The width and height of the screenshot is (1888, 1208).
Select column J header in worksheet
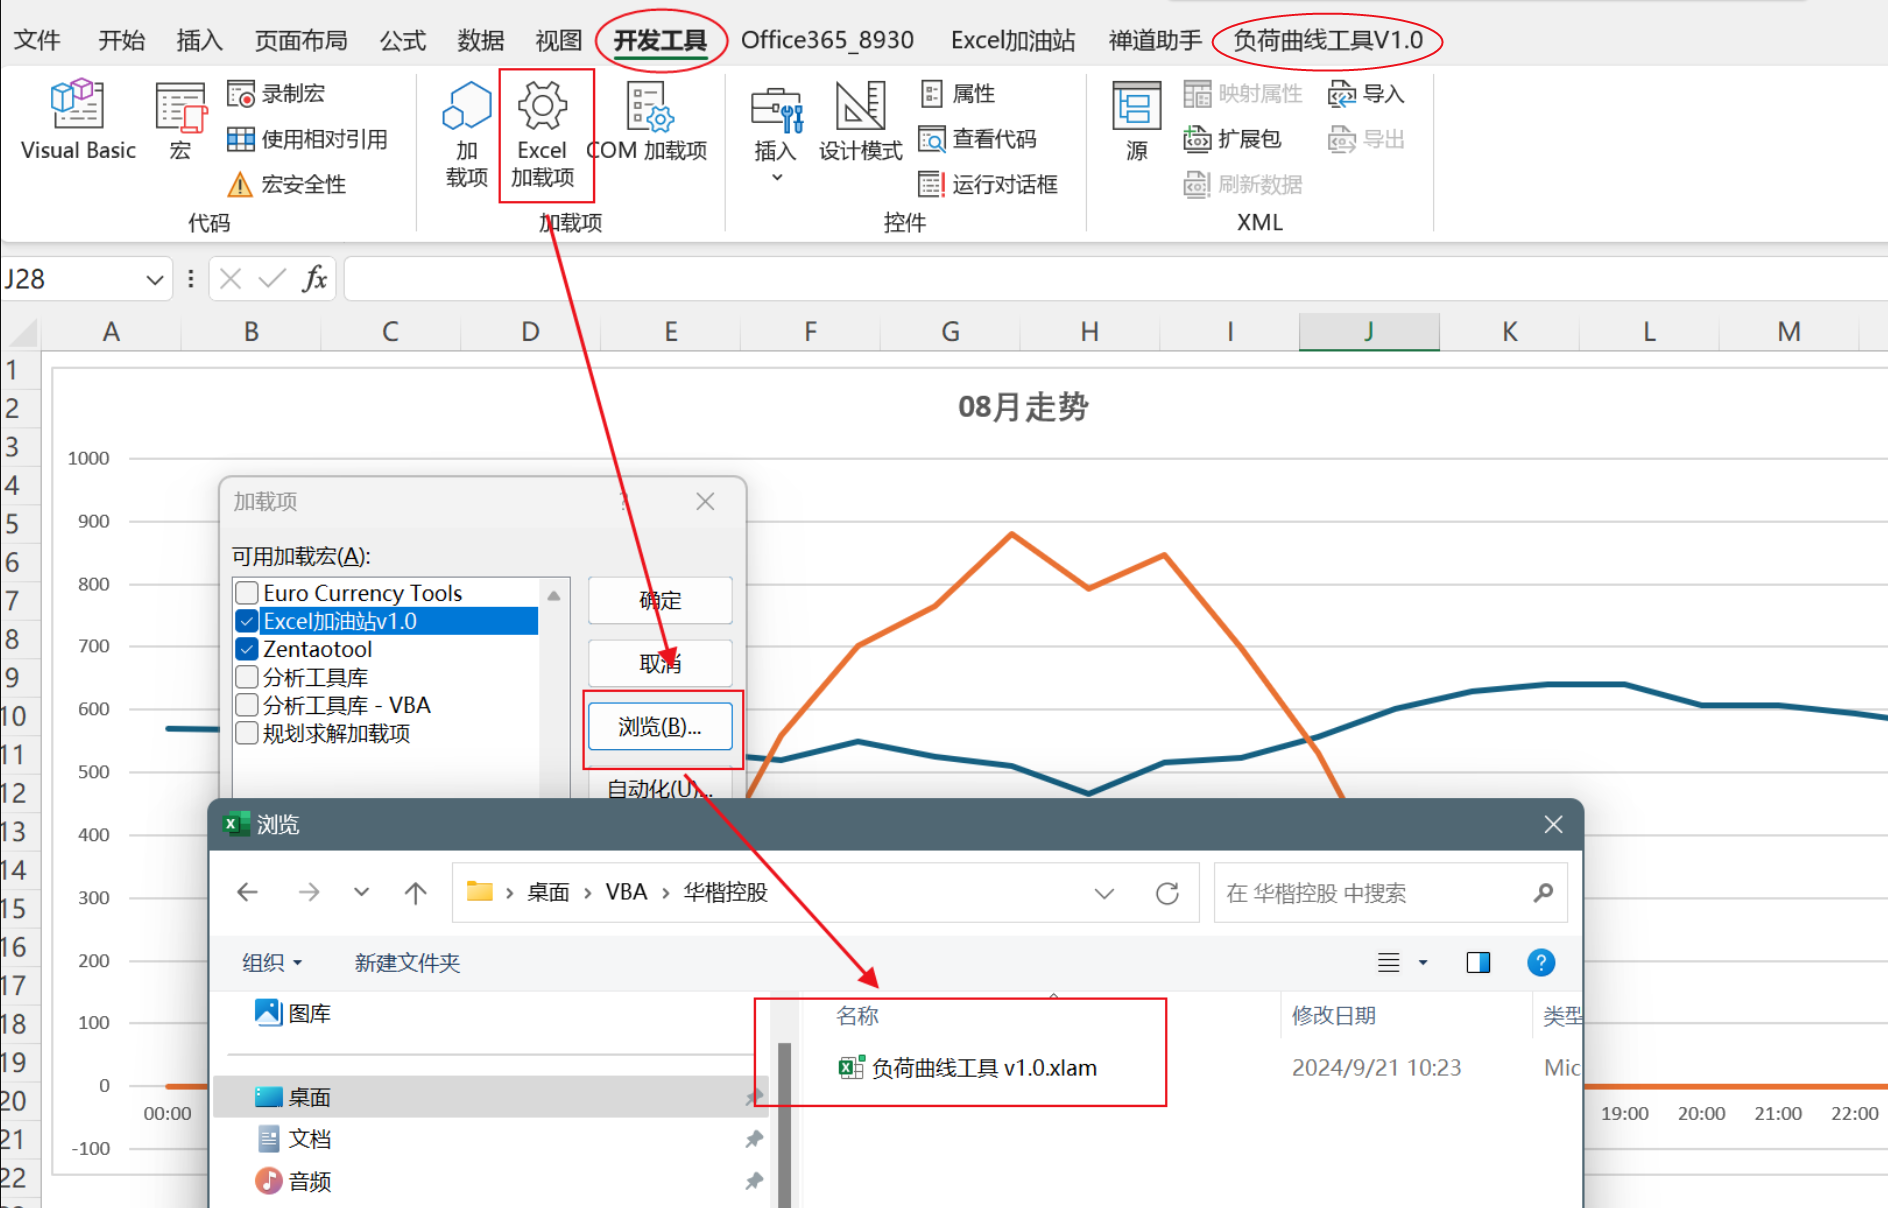pyautogui.click(x=1369, y=331)
